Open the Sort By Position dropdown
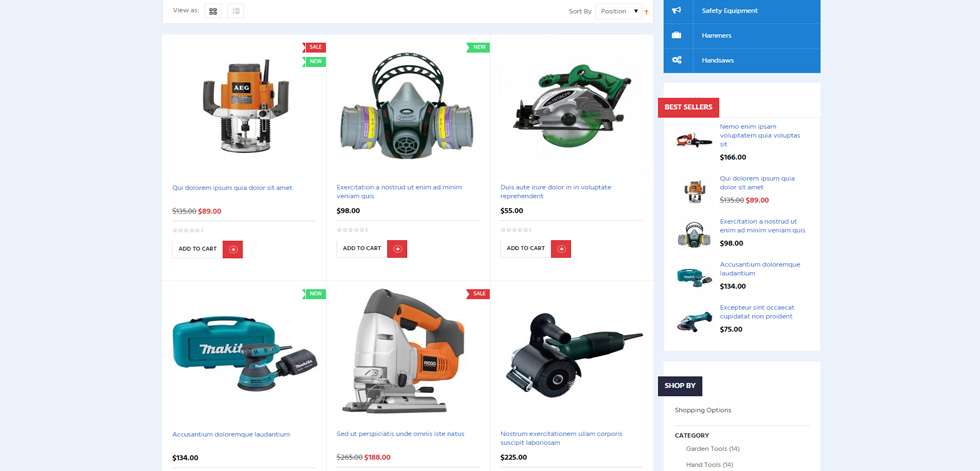The image size is (980, 471). (x=618, y=11)
